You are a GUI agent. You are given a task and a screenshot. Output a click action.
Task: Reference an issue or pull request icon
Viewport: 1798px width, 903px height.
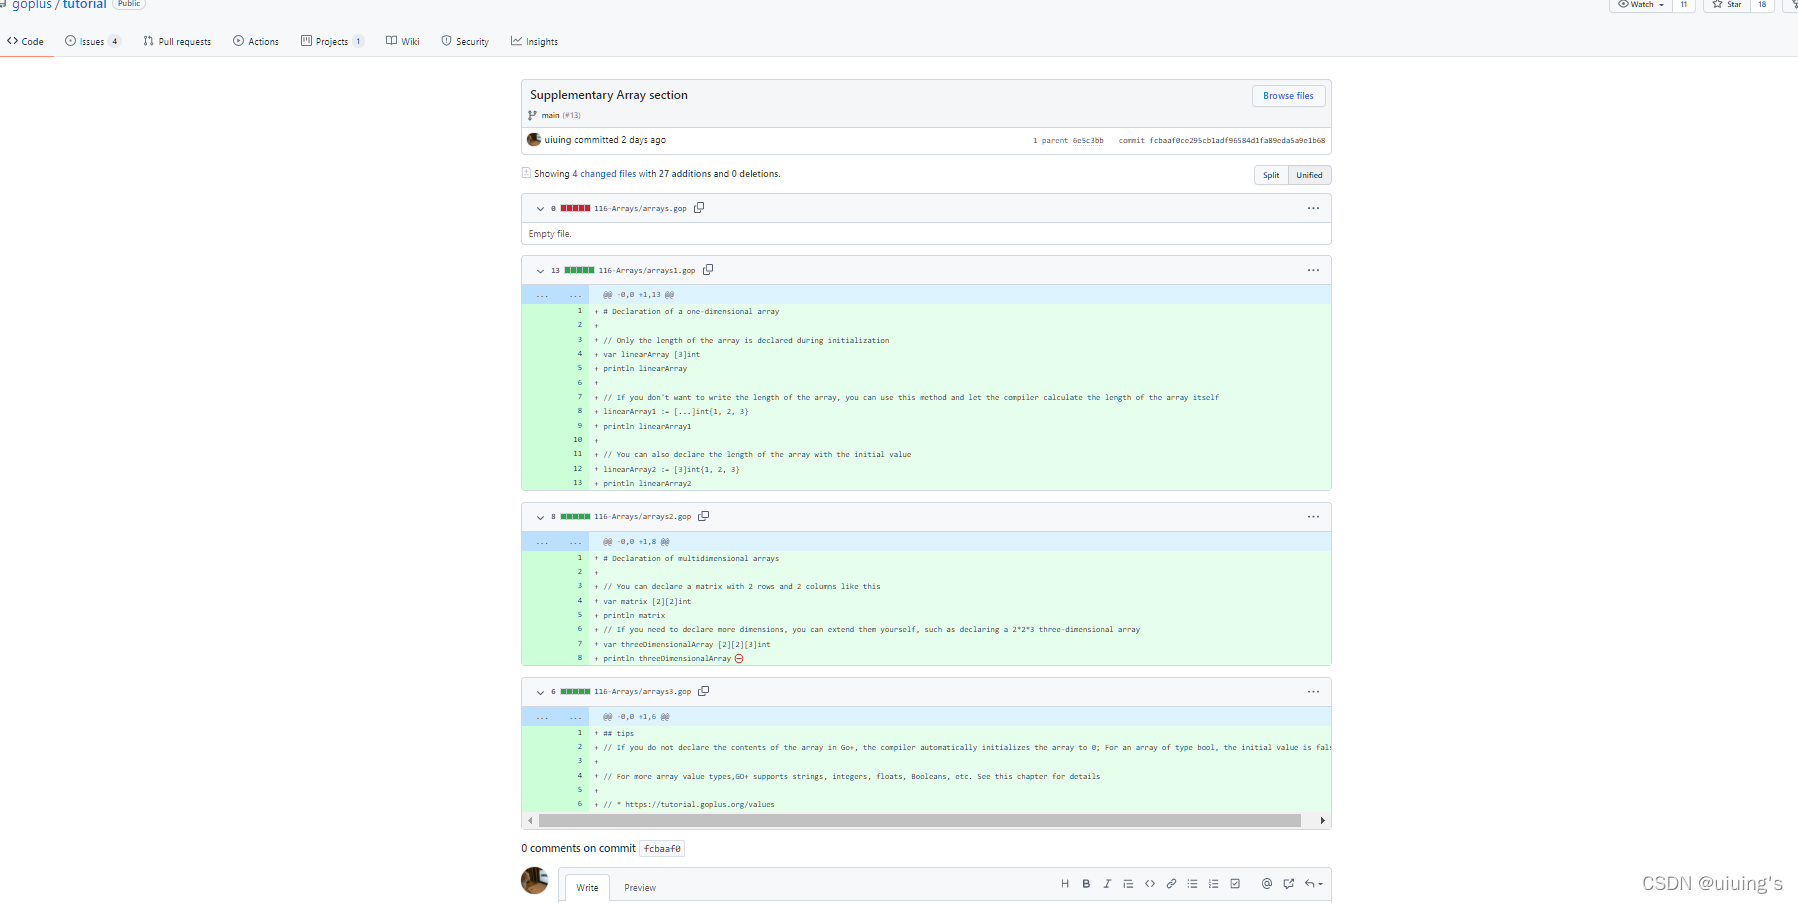[1288, 884]
